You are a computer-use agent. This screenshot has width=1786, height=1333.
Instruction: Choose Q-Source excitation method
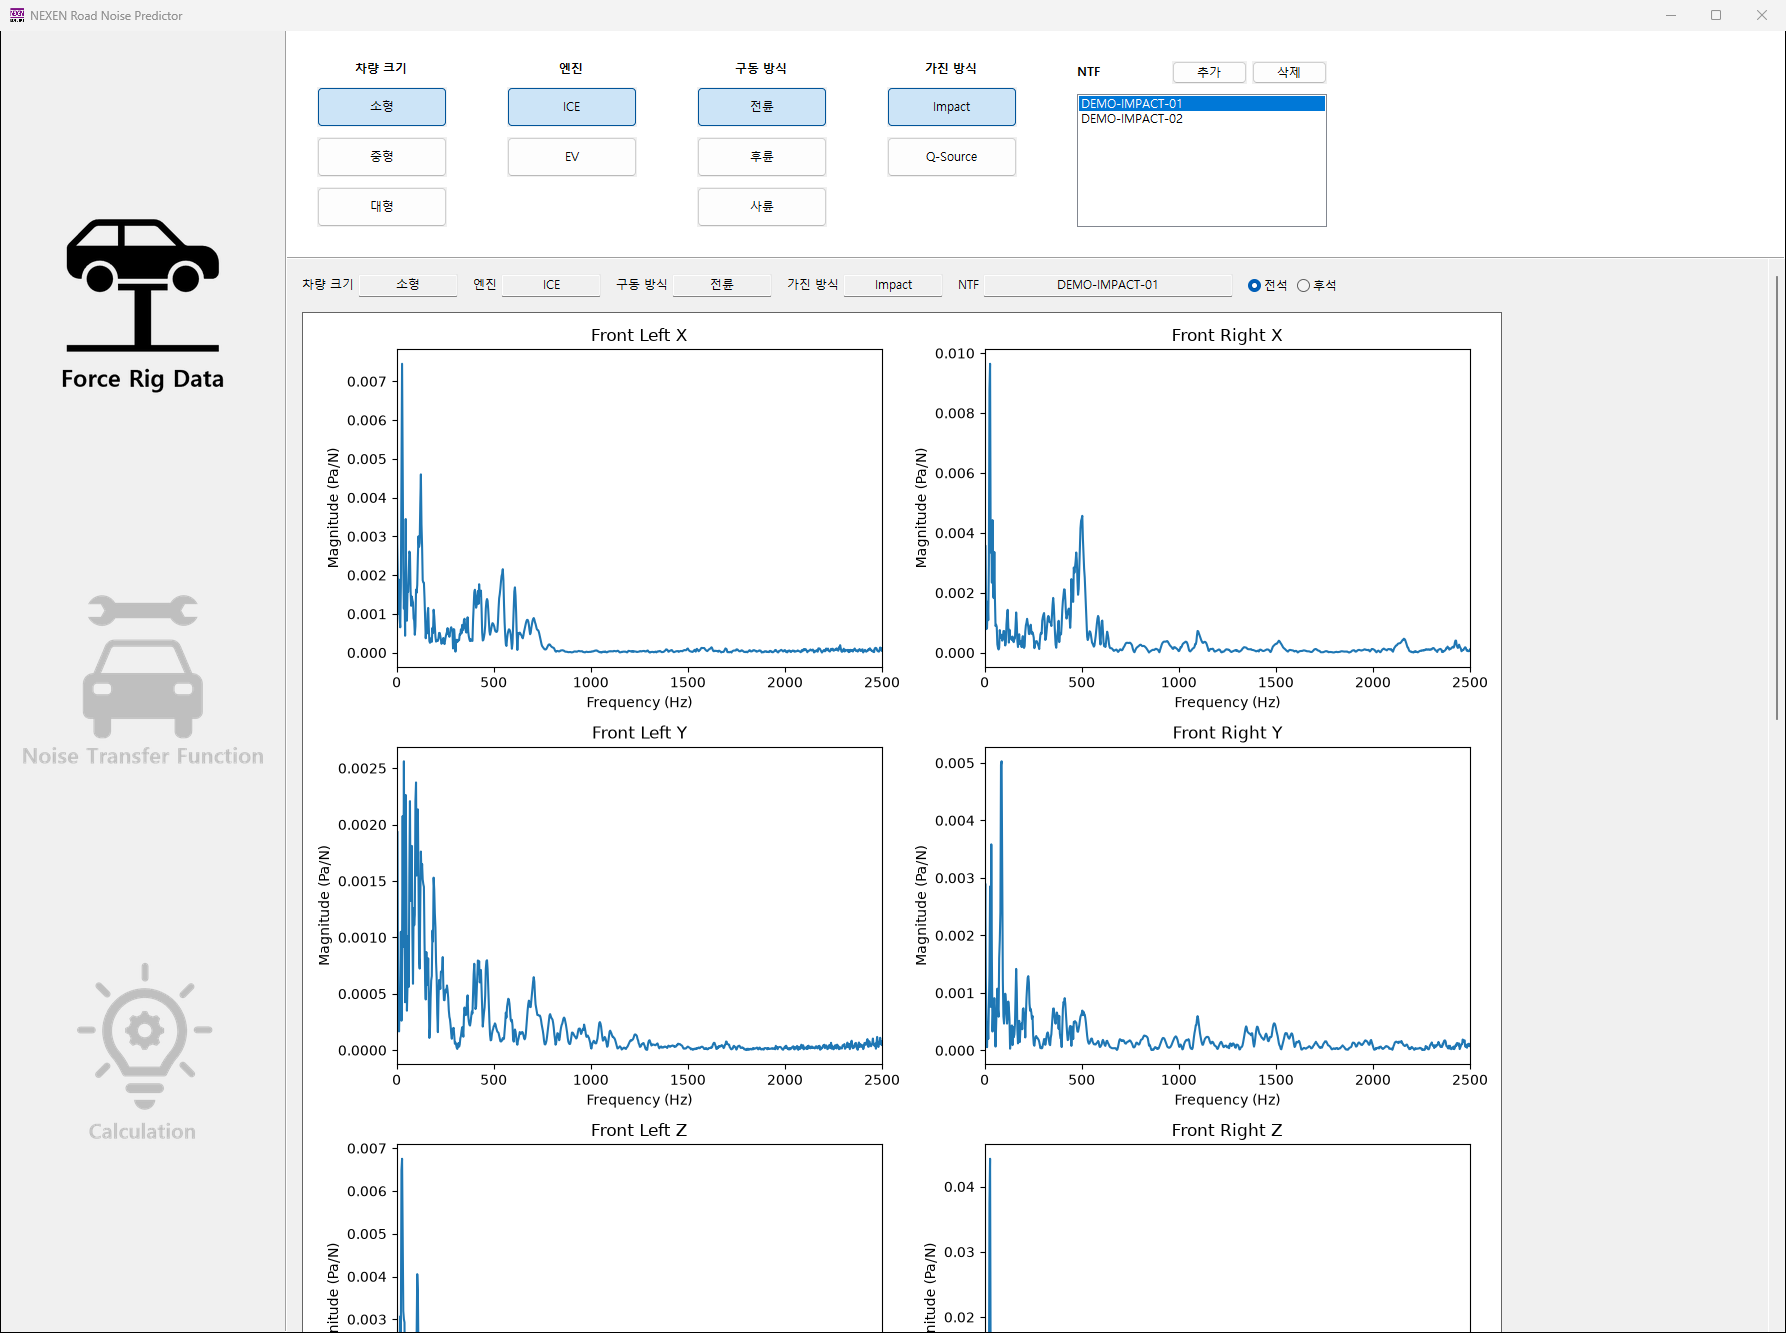click(x=952, y=157)
